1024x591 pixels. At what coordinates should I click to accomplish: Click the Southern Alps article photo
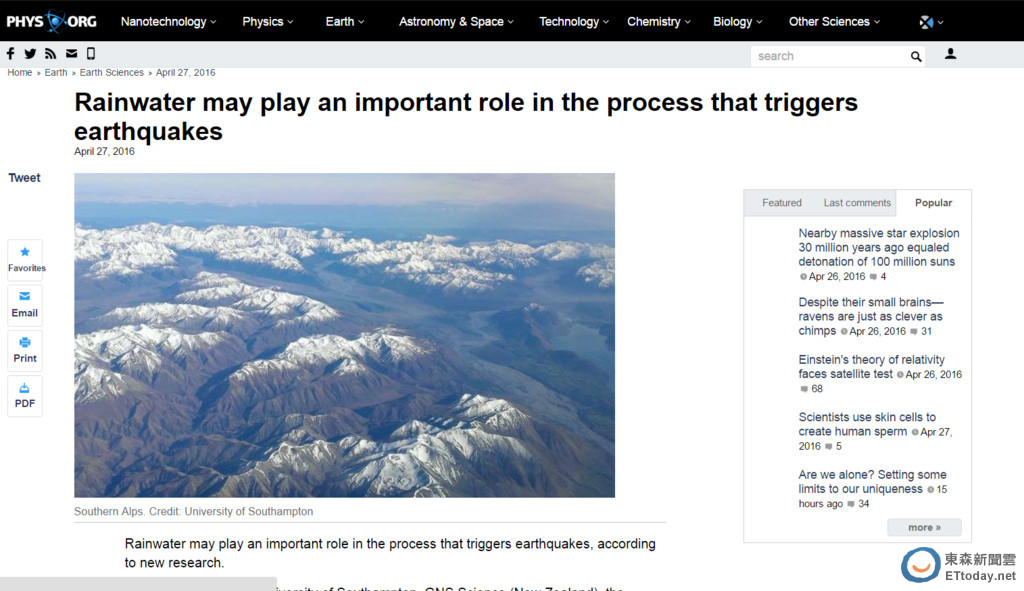(x=344, y=335)
